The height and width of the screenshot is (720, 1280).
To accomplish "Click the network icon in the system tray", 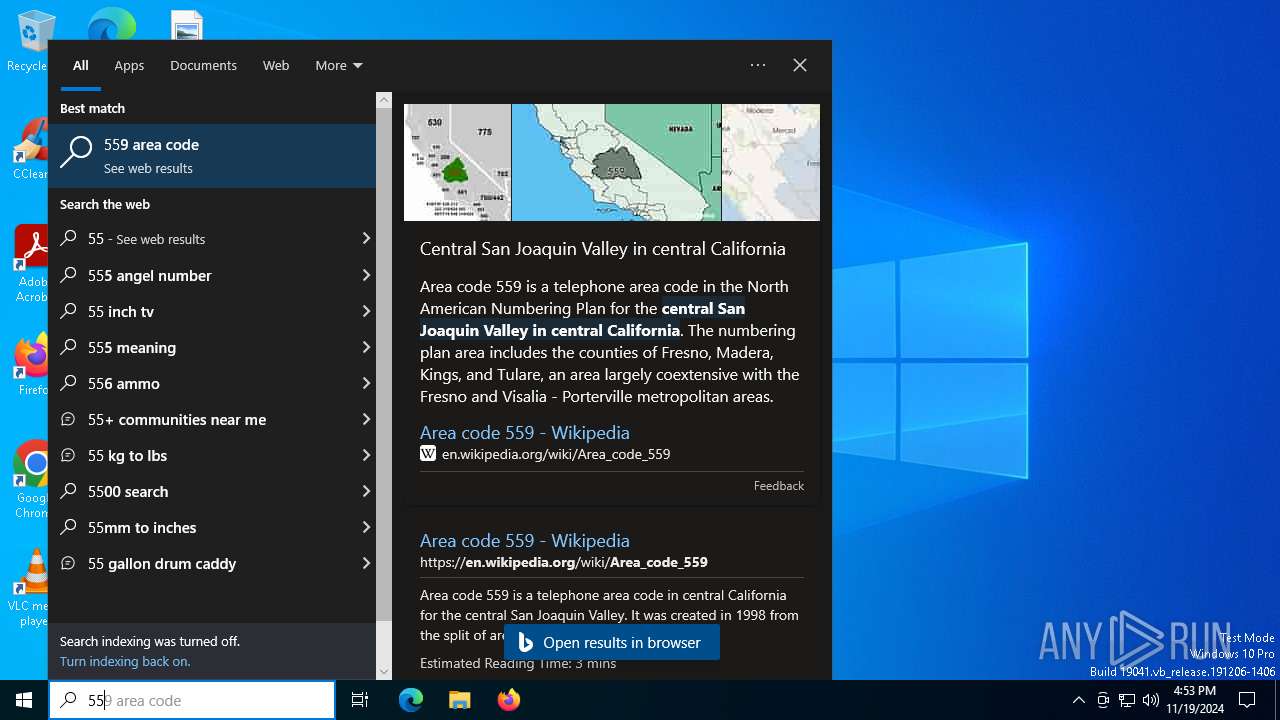I will [x=1127, y=700].
